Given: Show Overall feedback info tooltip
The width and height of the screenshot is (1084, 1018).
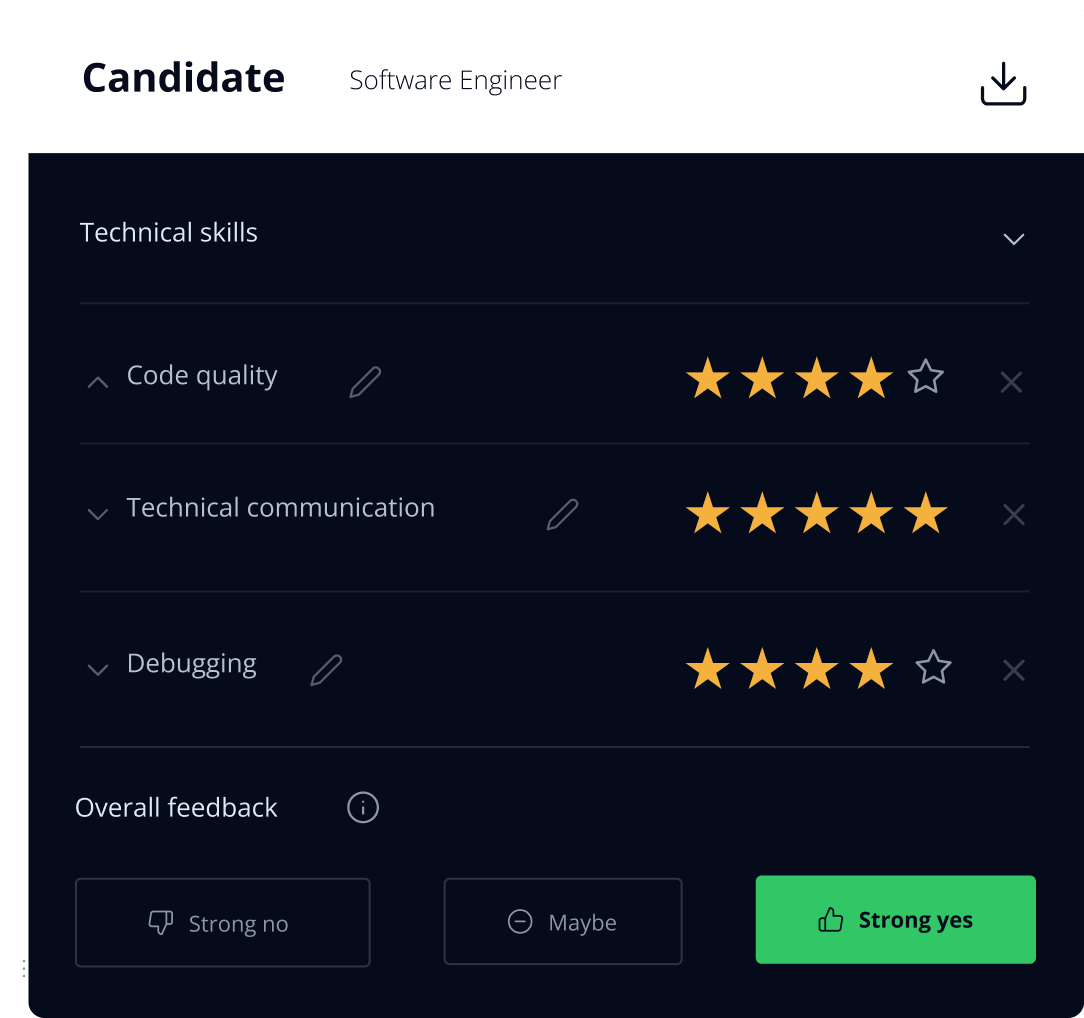Looking at the screenshot, I should (x=363, y=807).
